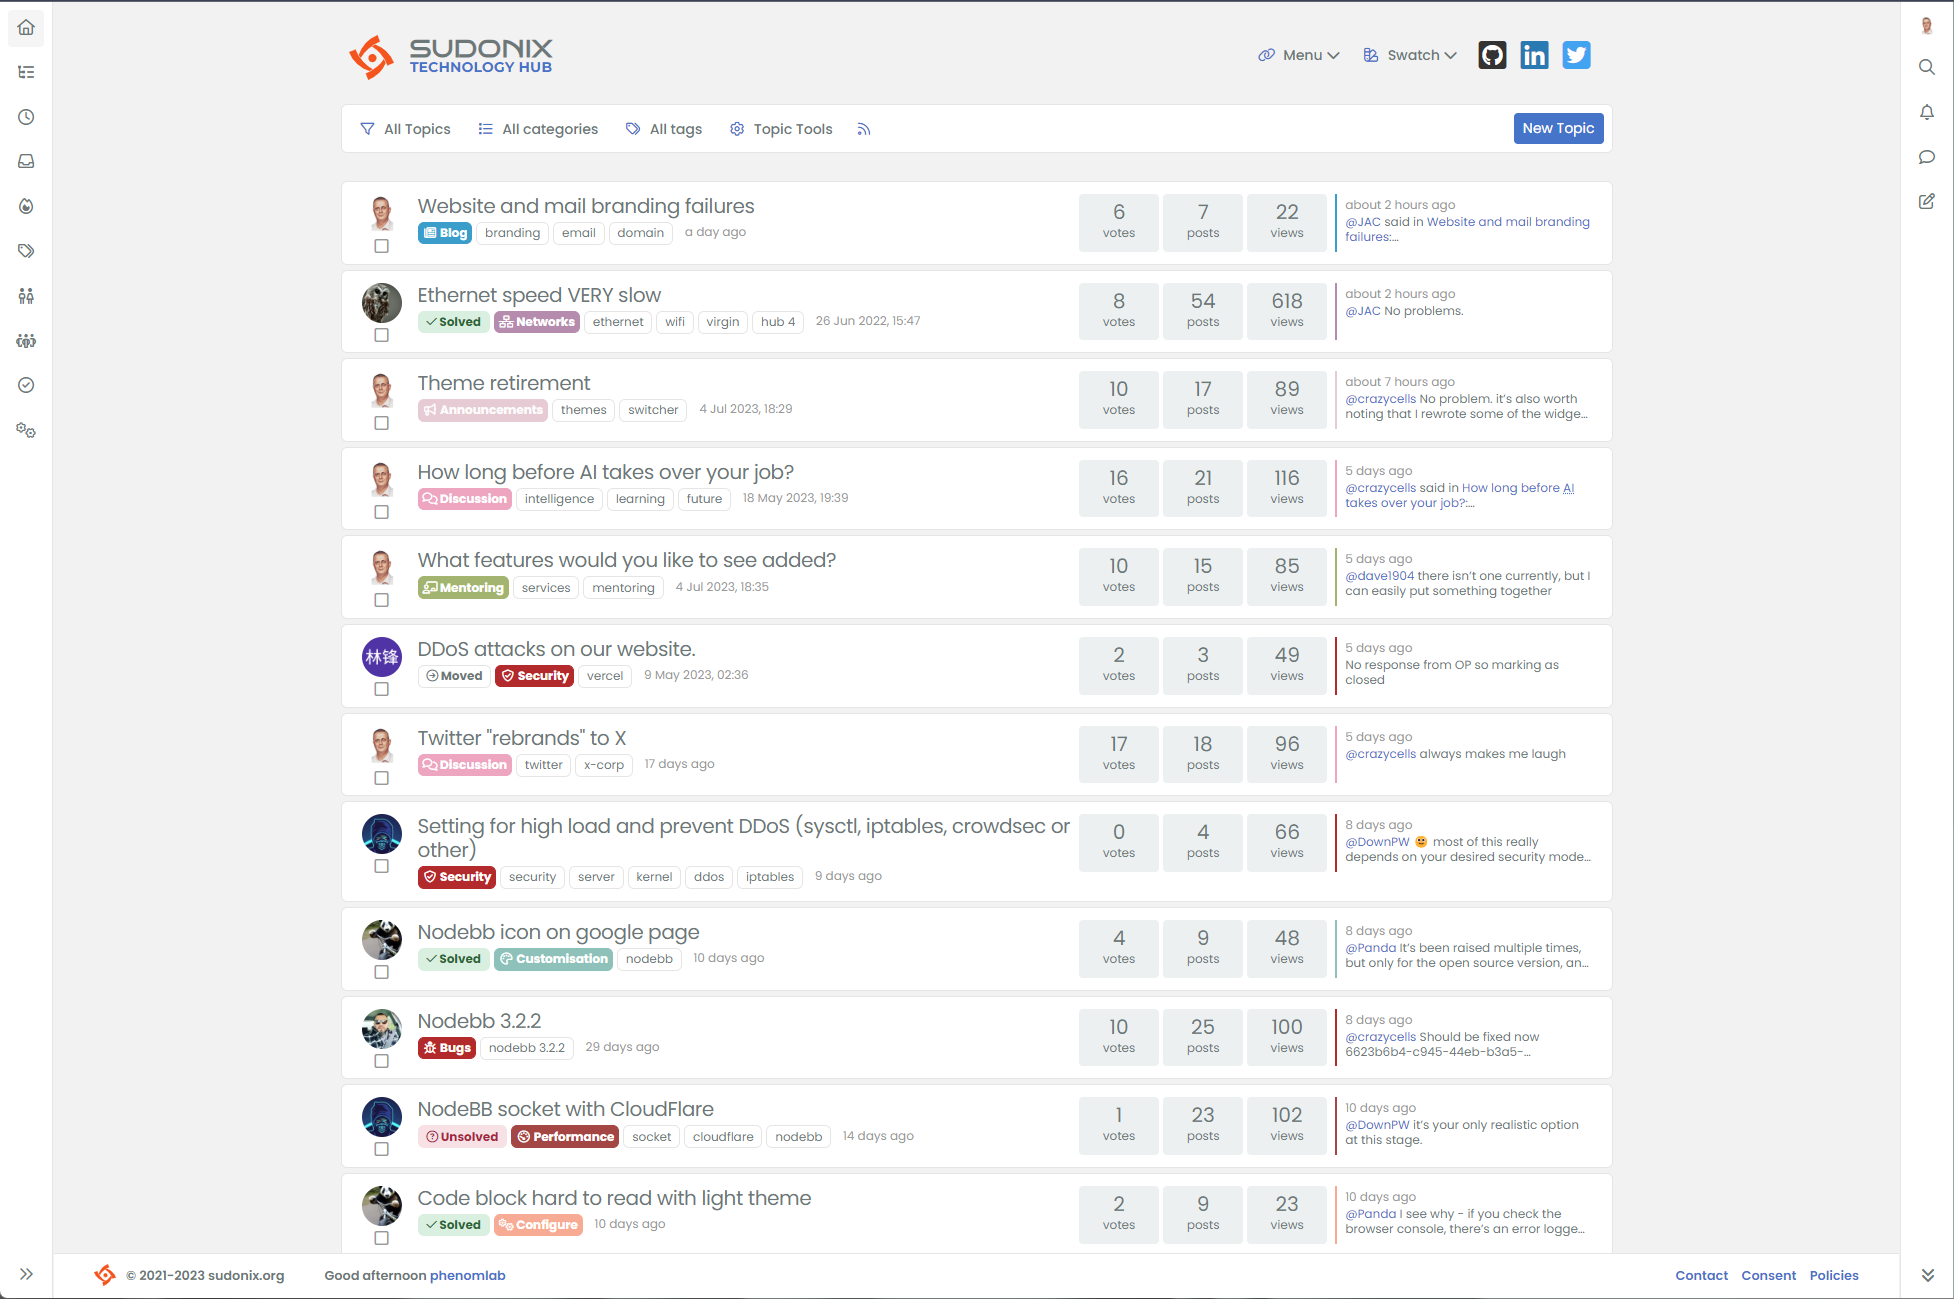Open the Swatch theme picker
Image resolution: width=1954 pixels, height=1299 pixels.
click(x=1409, y=55)
